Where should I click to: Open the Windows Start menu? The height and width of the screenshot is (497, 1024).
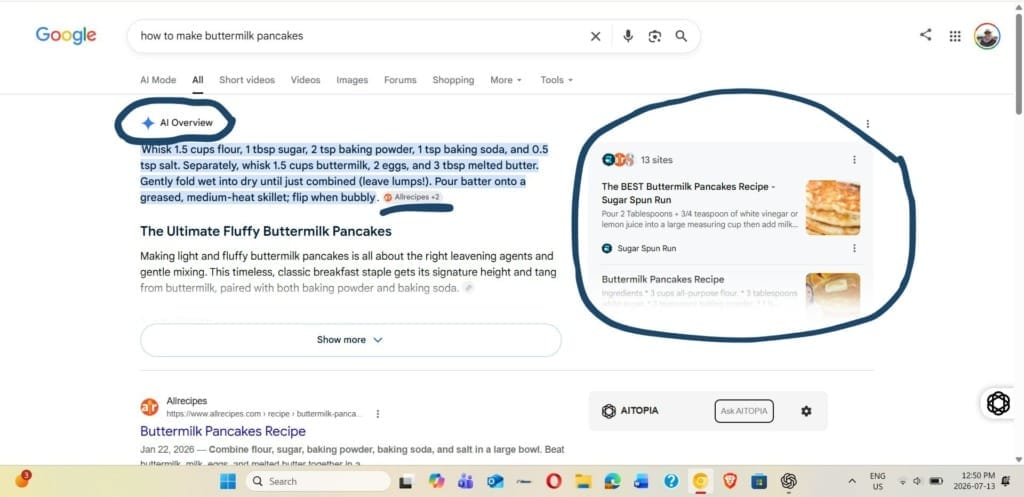pyautogui.click(x=228, y=481)
